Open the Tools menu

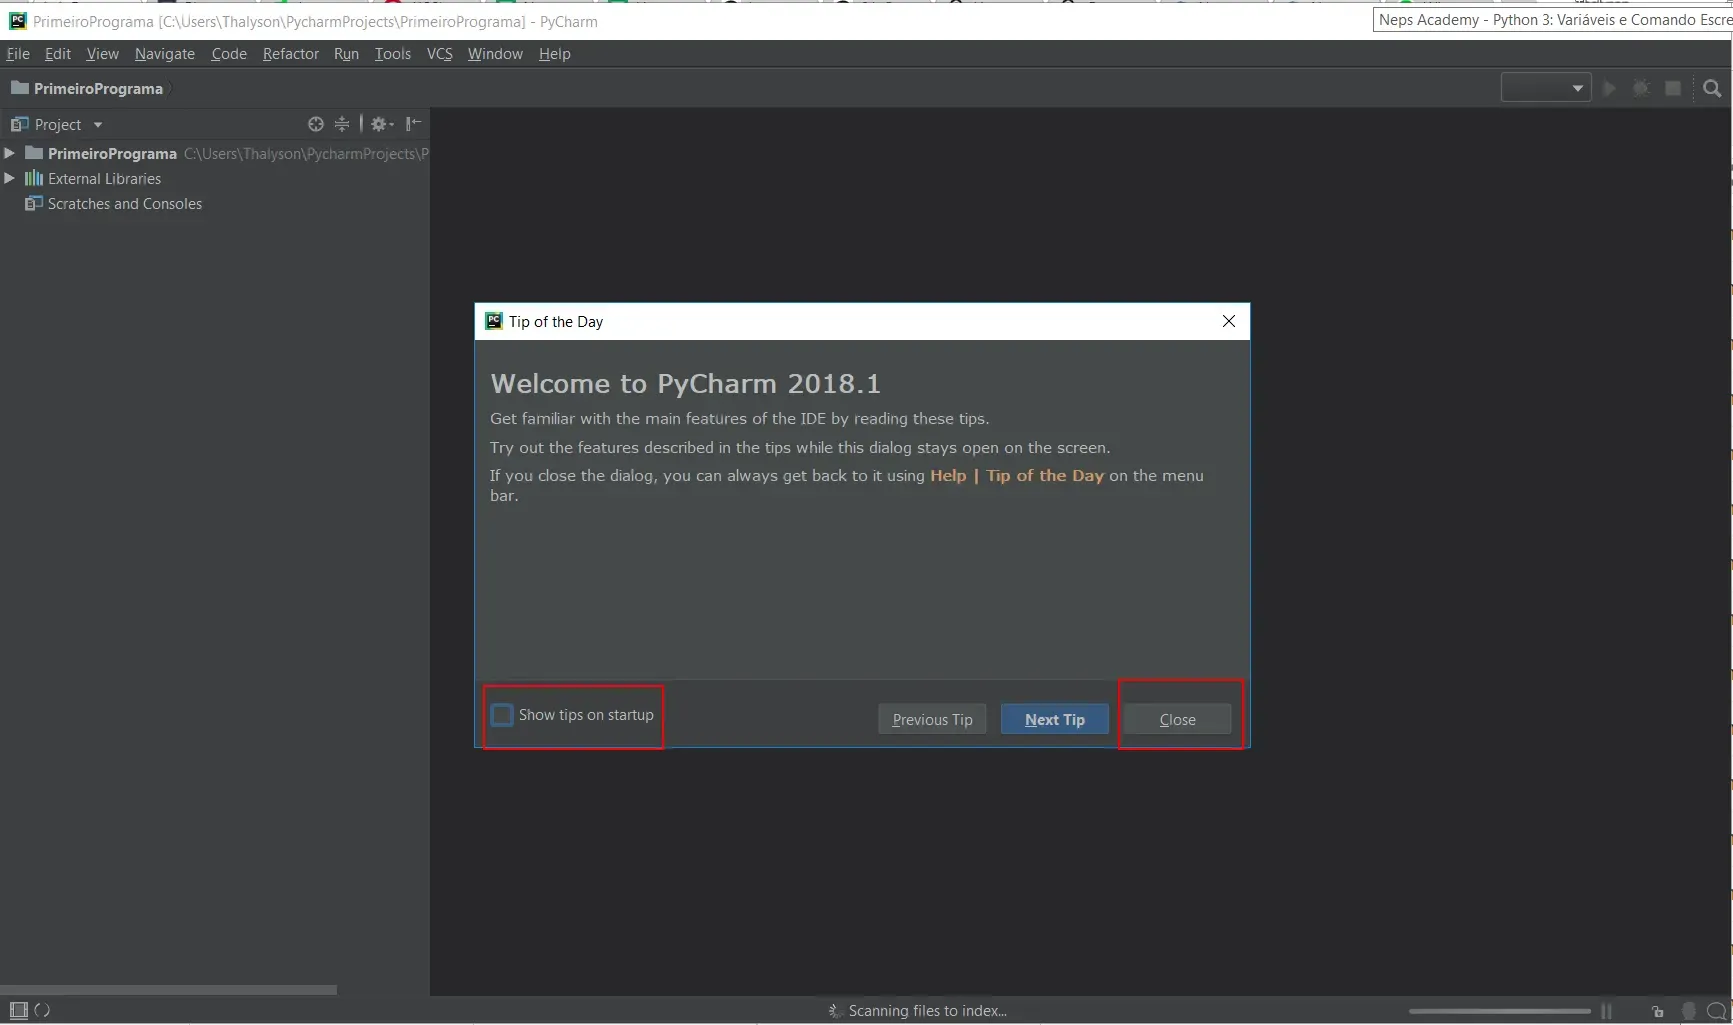click(393, 54)
